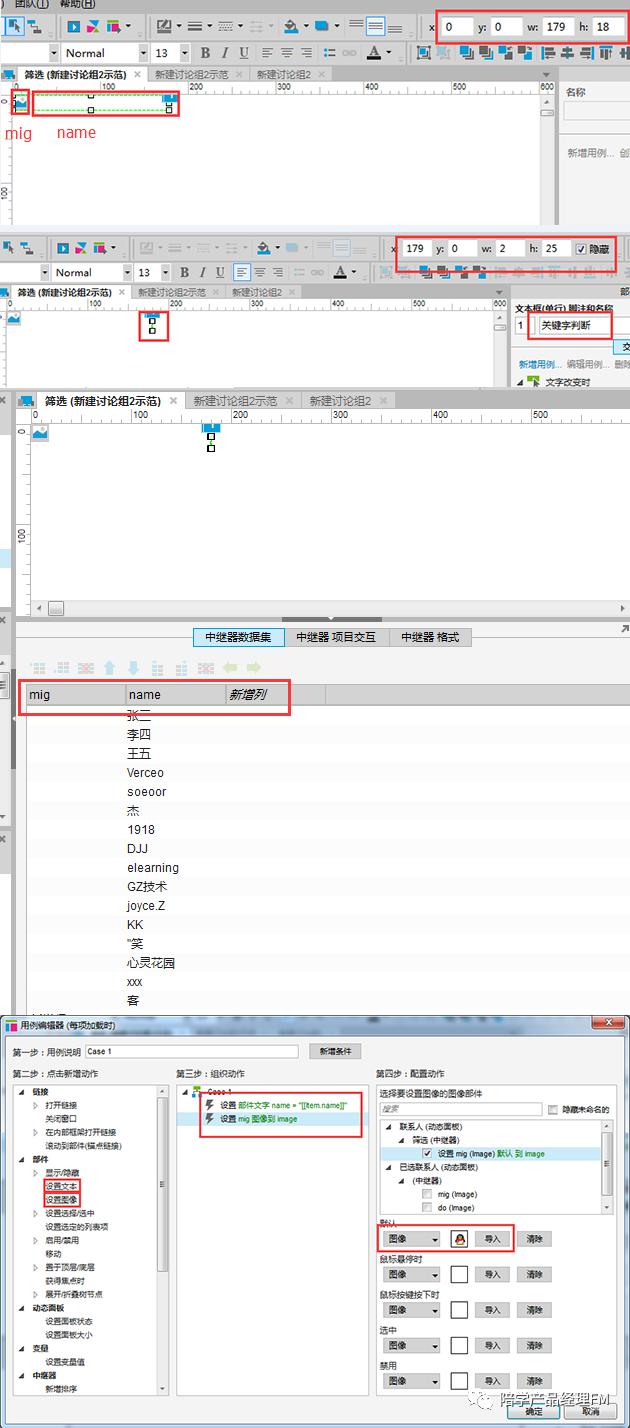Toggle the 隐藏 checkbox beside h: 25

[x=582, y=249]
